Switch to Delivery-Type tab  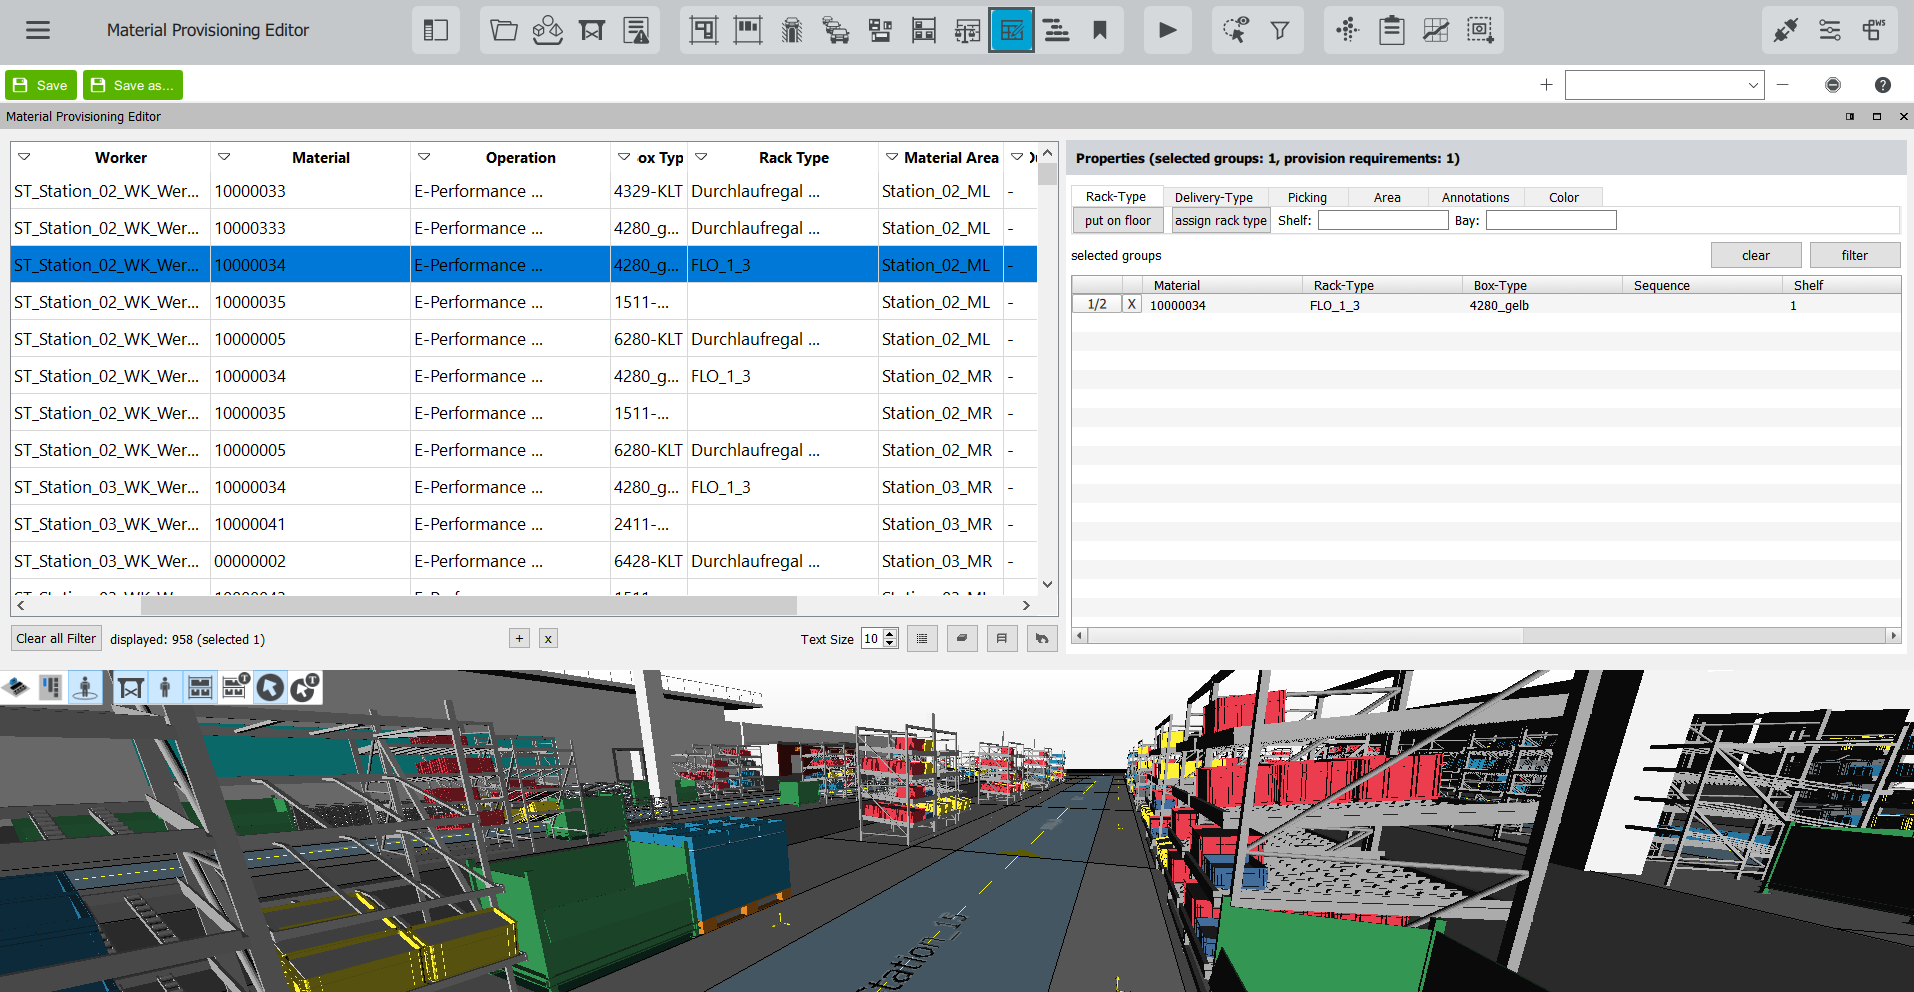1213,197
